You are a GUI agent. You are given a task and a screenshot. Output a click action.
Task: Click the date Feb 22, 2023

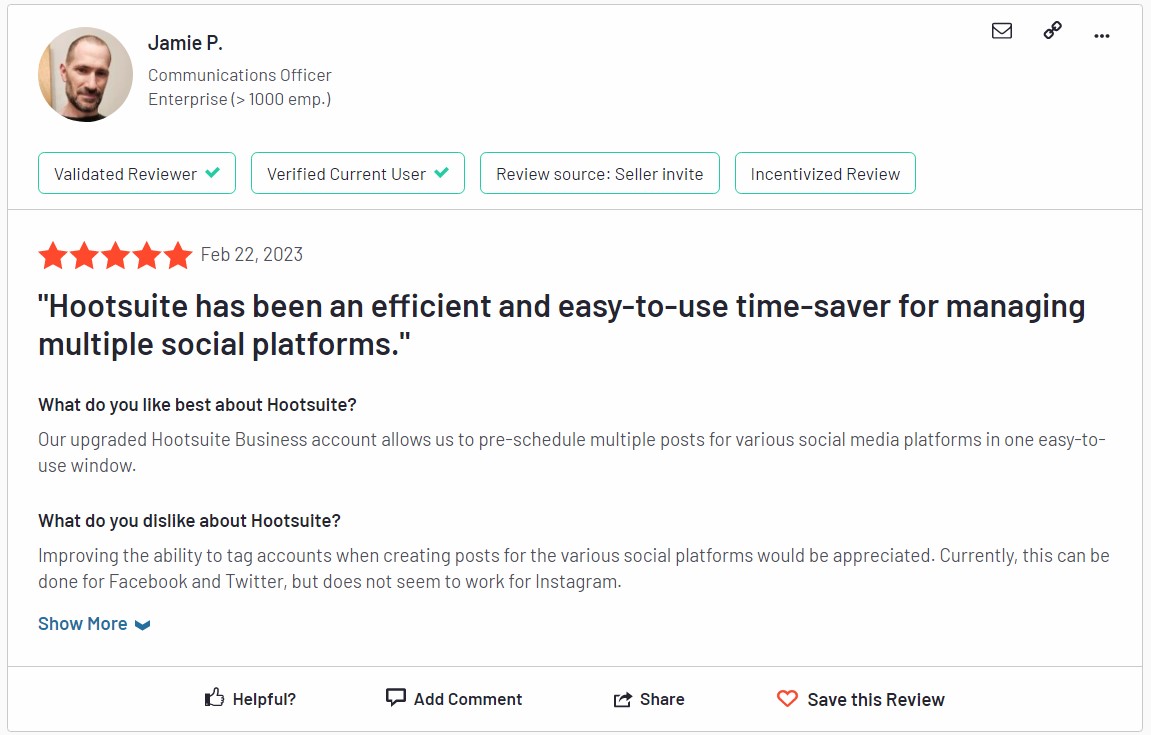coord(252,255)
